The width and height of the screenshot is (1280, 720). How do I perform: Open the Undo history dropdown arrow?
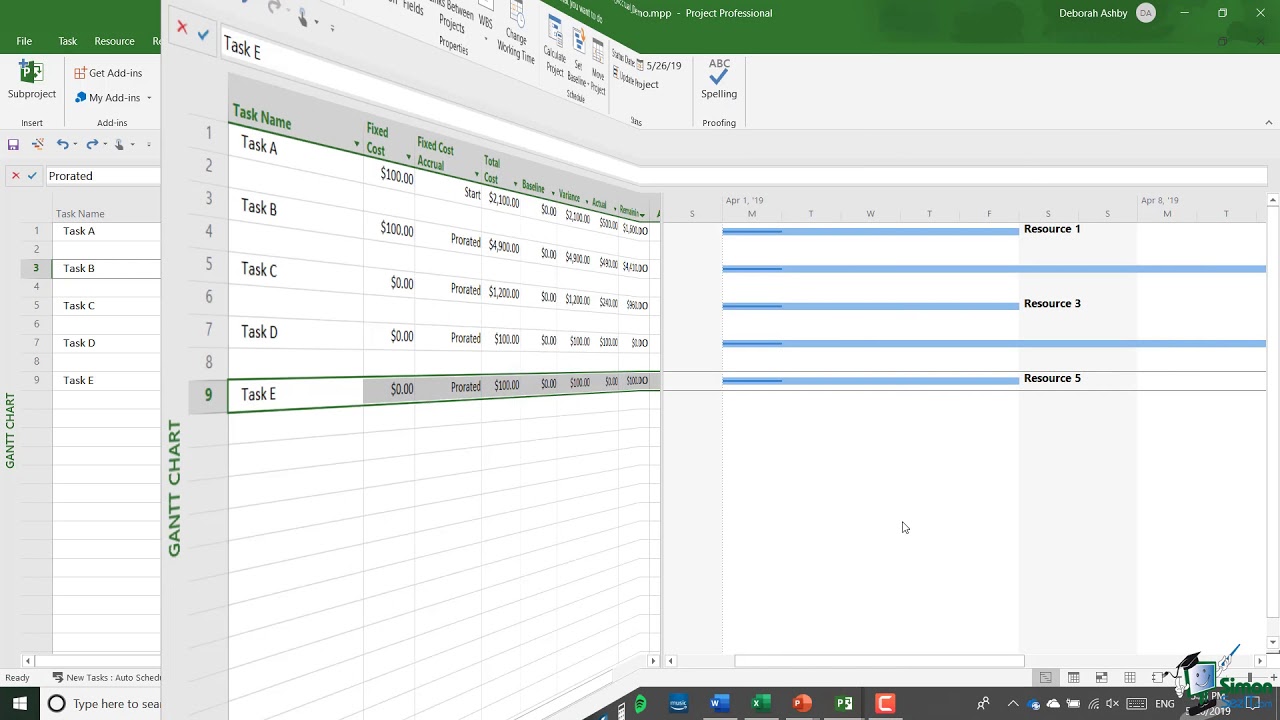pyautogui.click(x=75, y=145)
